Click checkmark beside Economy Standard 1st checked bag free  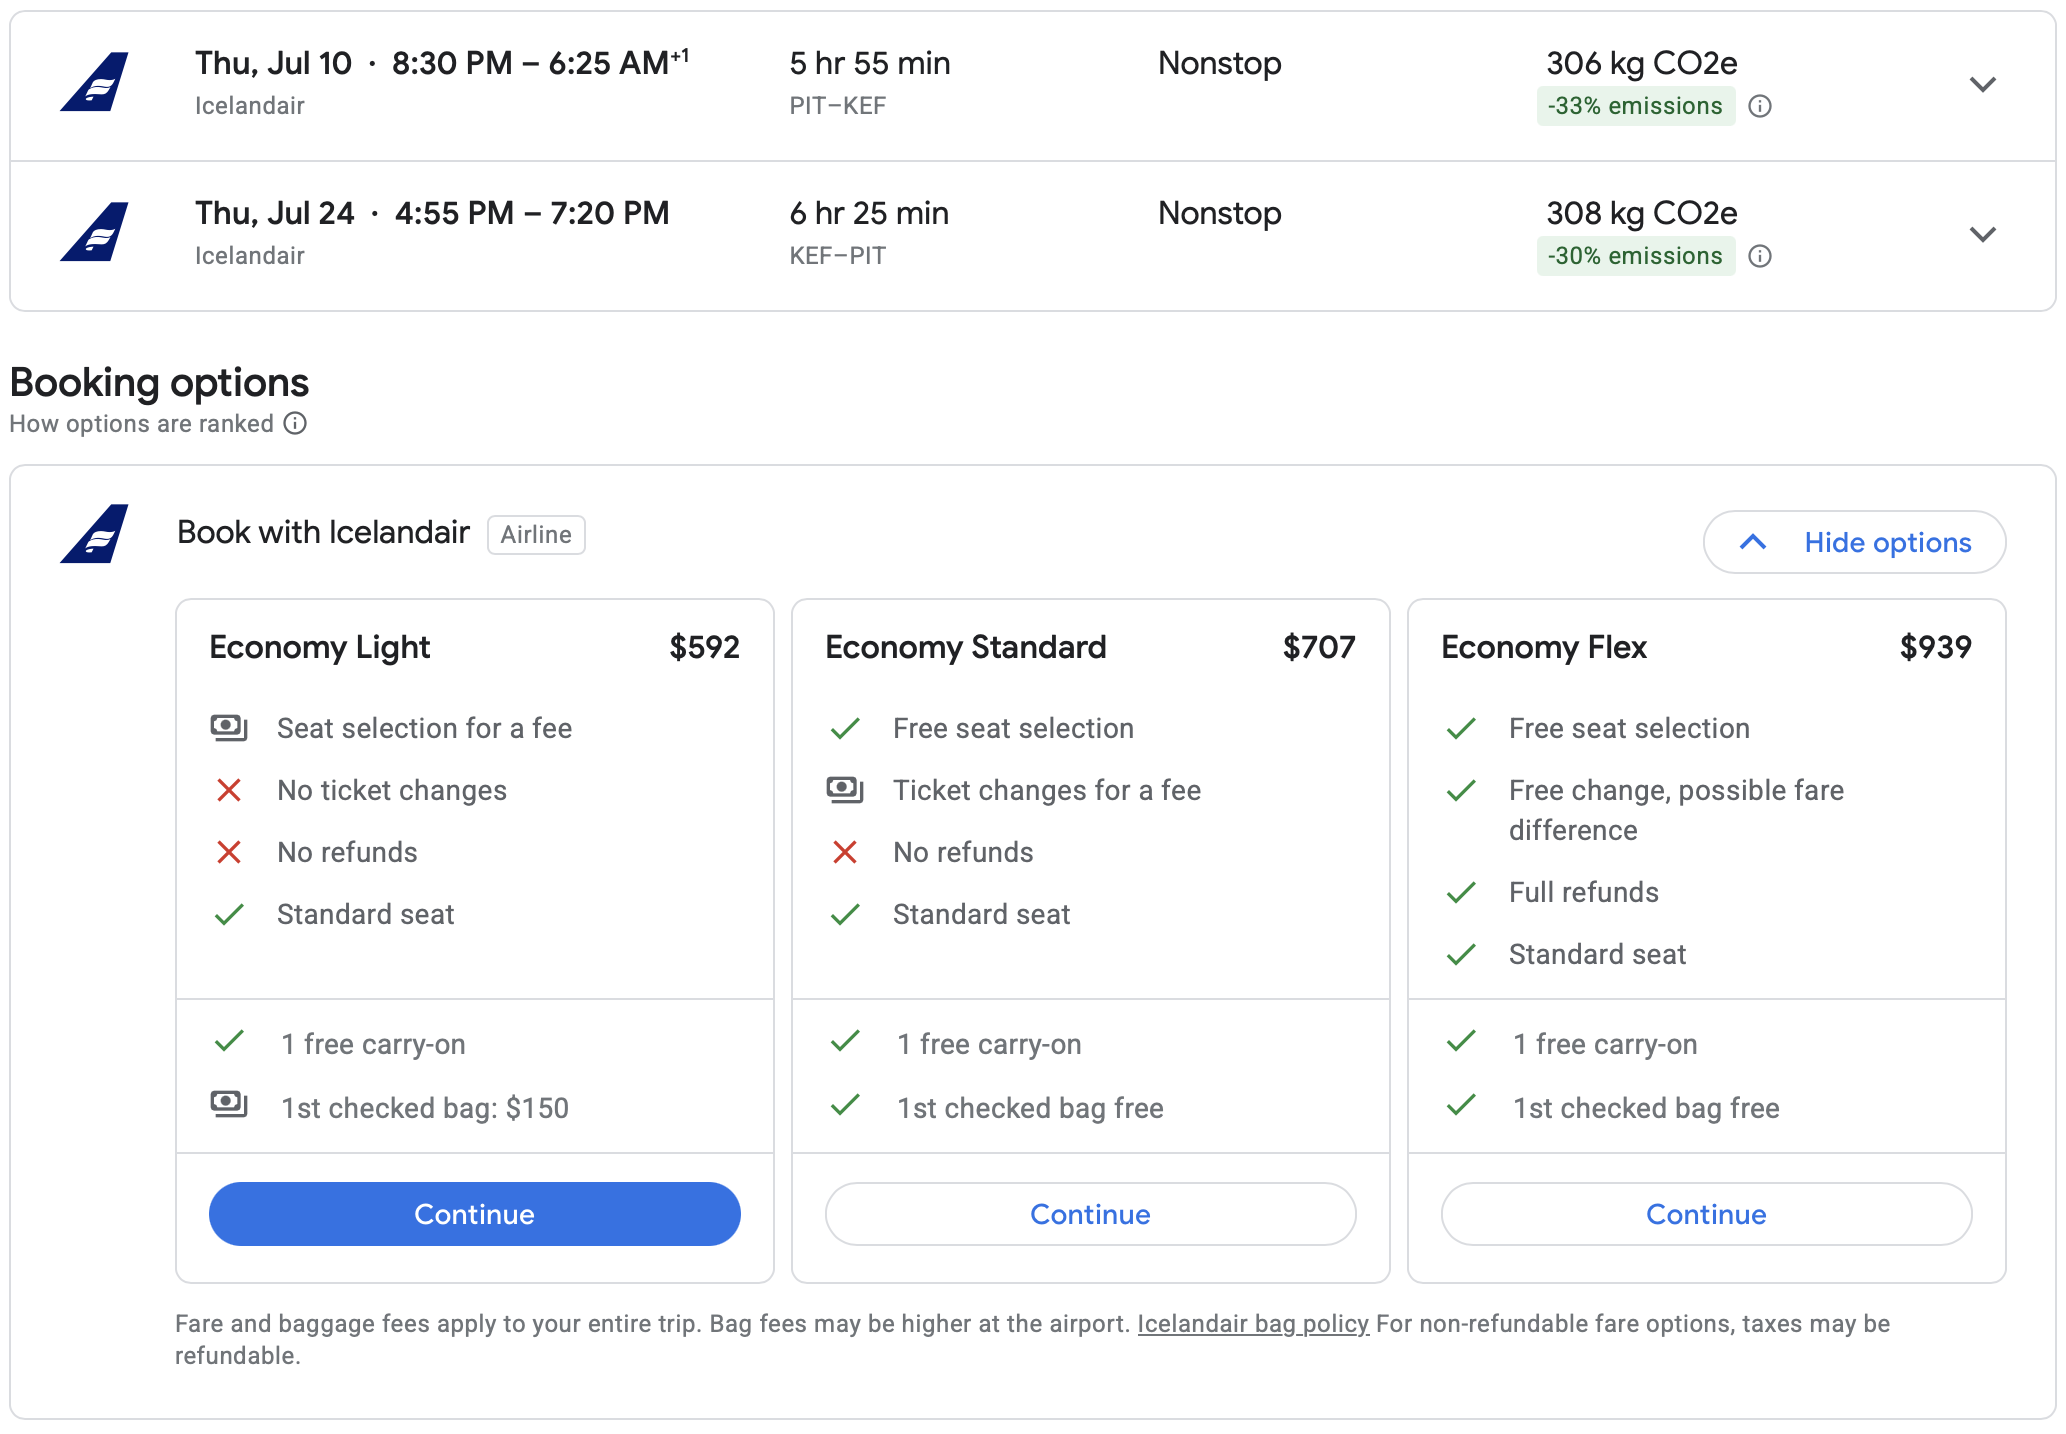845,1105
